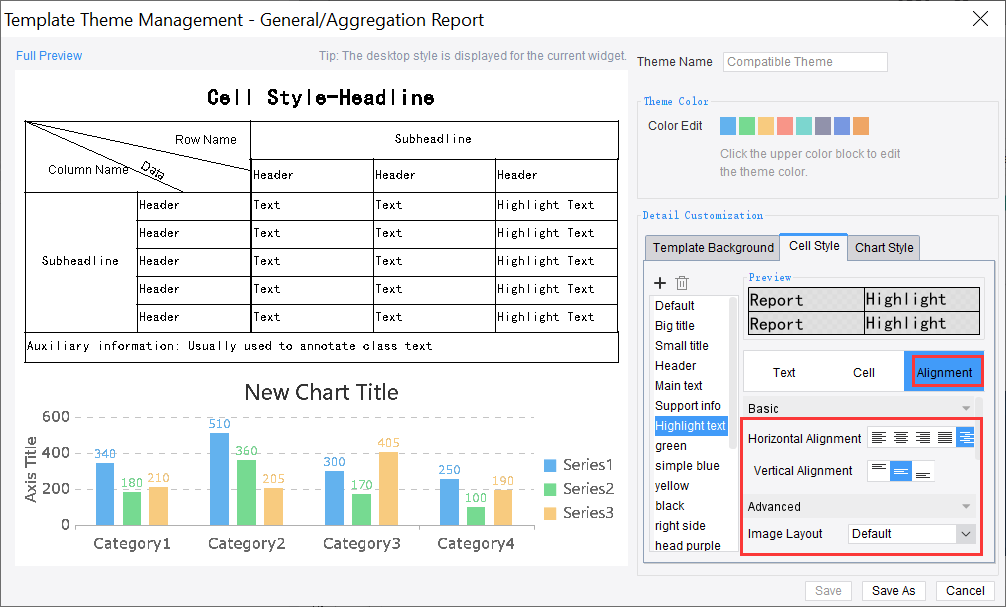Image resolution: width=1006 pixels, height=607 pixels.
Task: Switch to the Template Background tab
Action: [713, 248]
